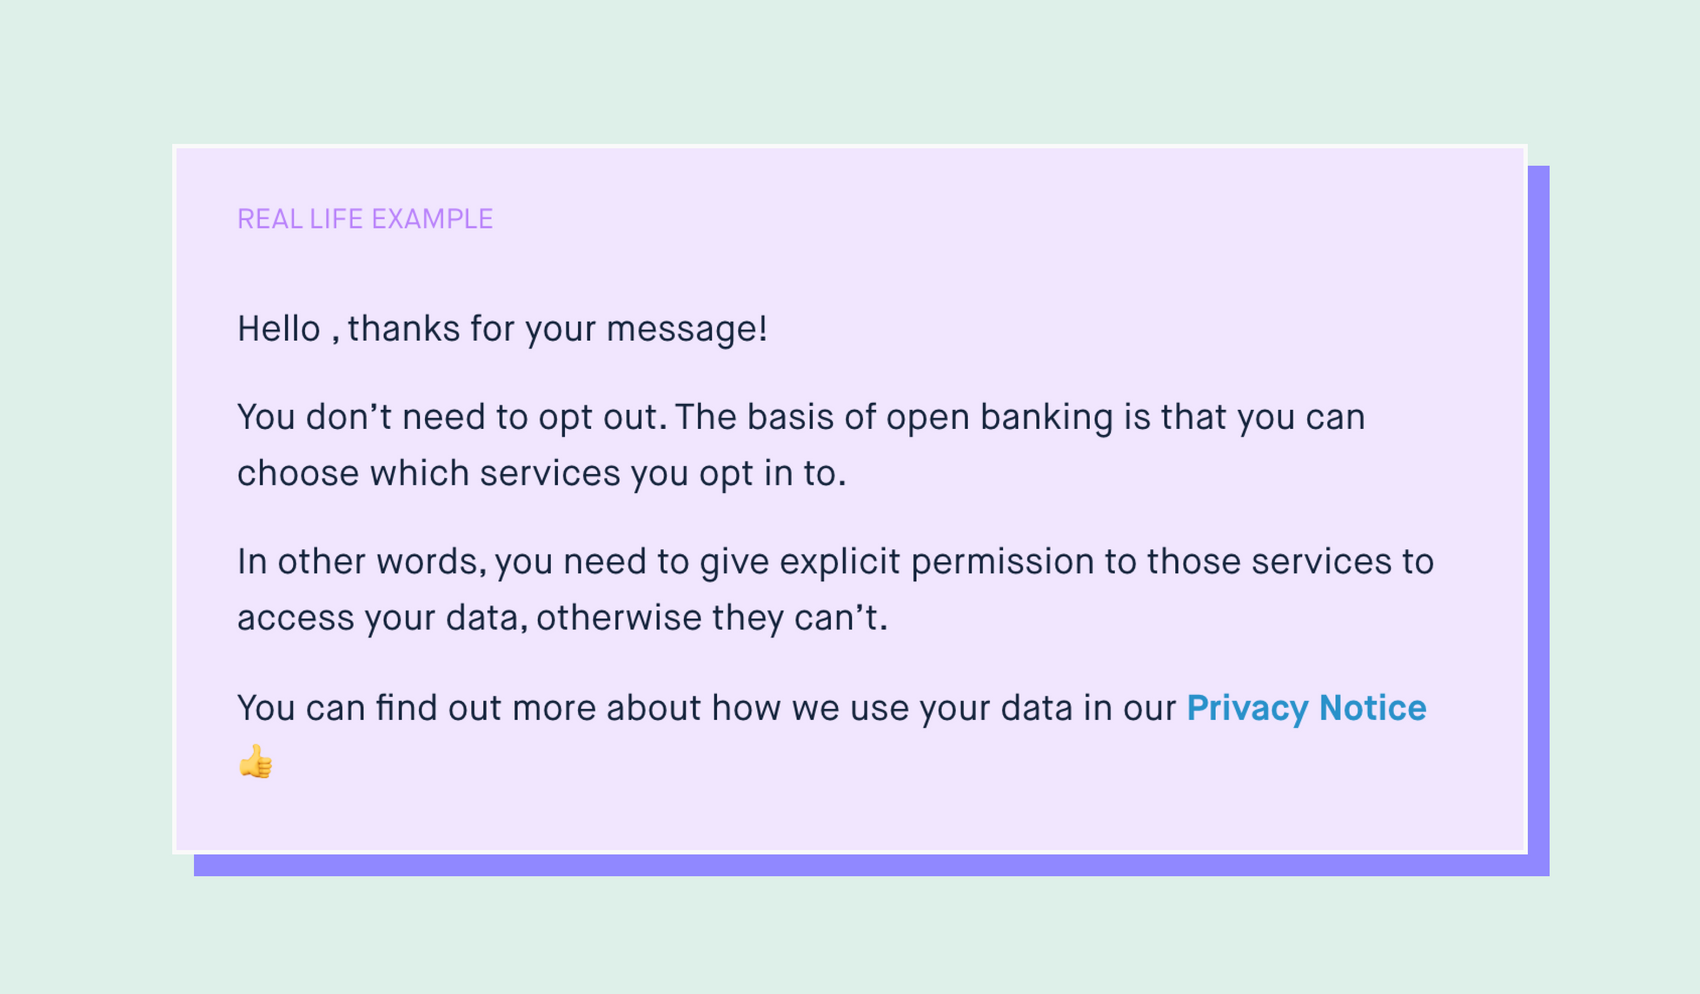Click the word 'Hello' in the greeting
This screenshot has height=994, width=1700.
(x=278, y=329)
